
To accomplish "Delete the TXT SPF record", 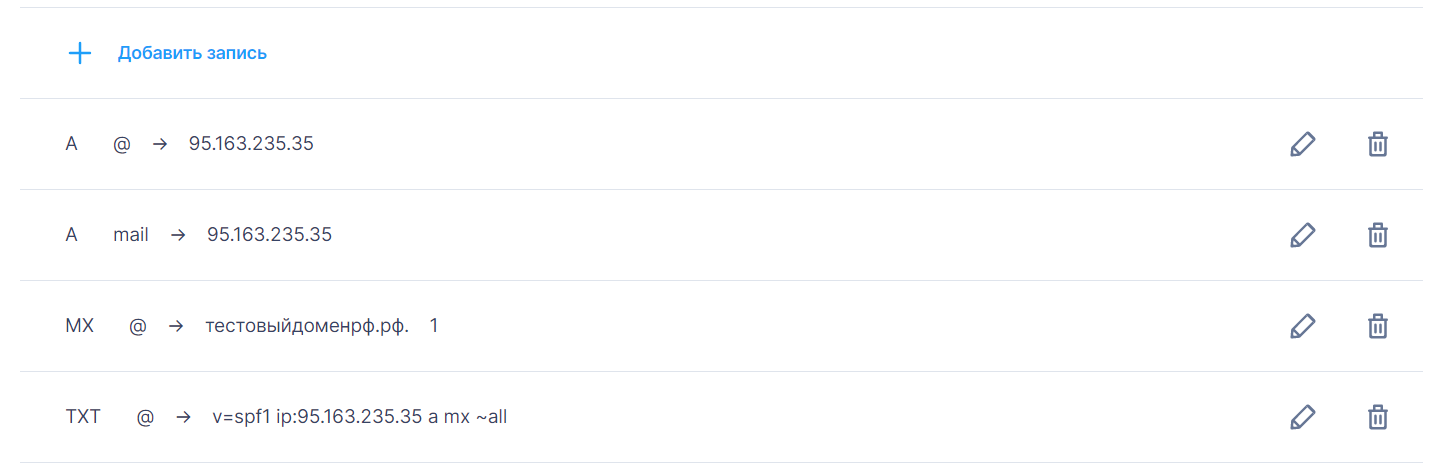I will [x=1377, y=417].
